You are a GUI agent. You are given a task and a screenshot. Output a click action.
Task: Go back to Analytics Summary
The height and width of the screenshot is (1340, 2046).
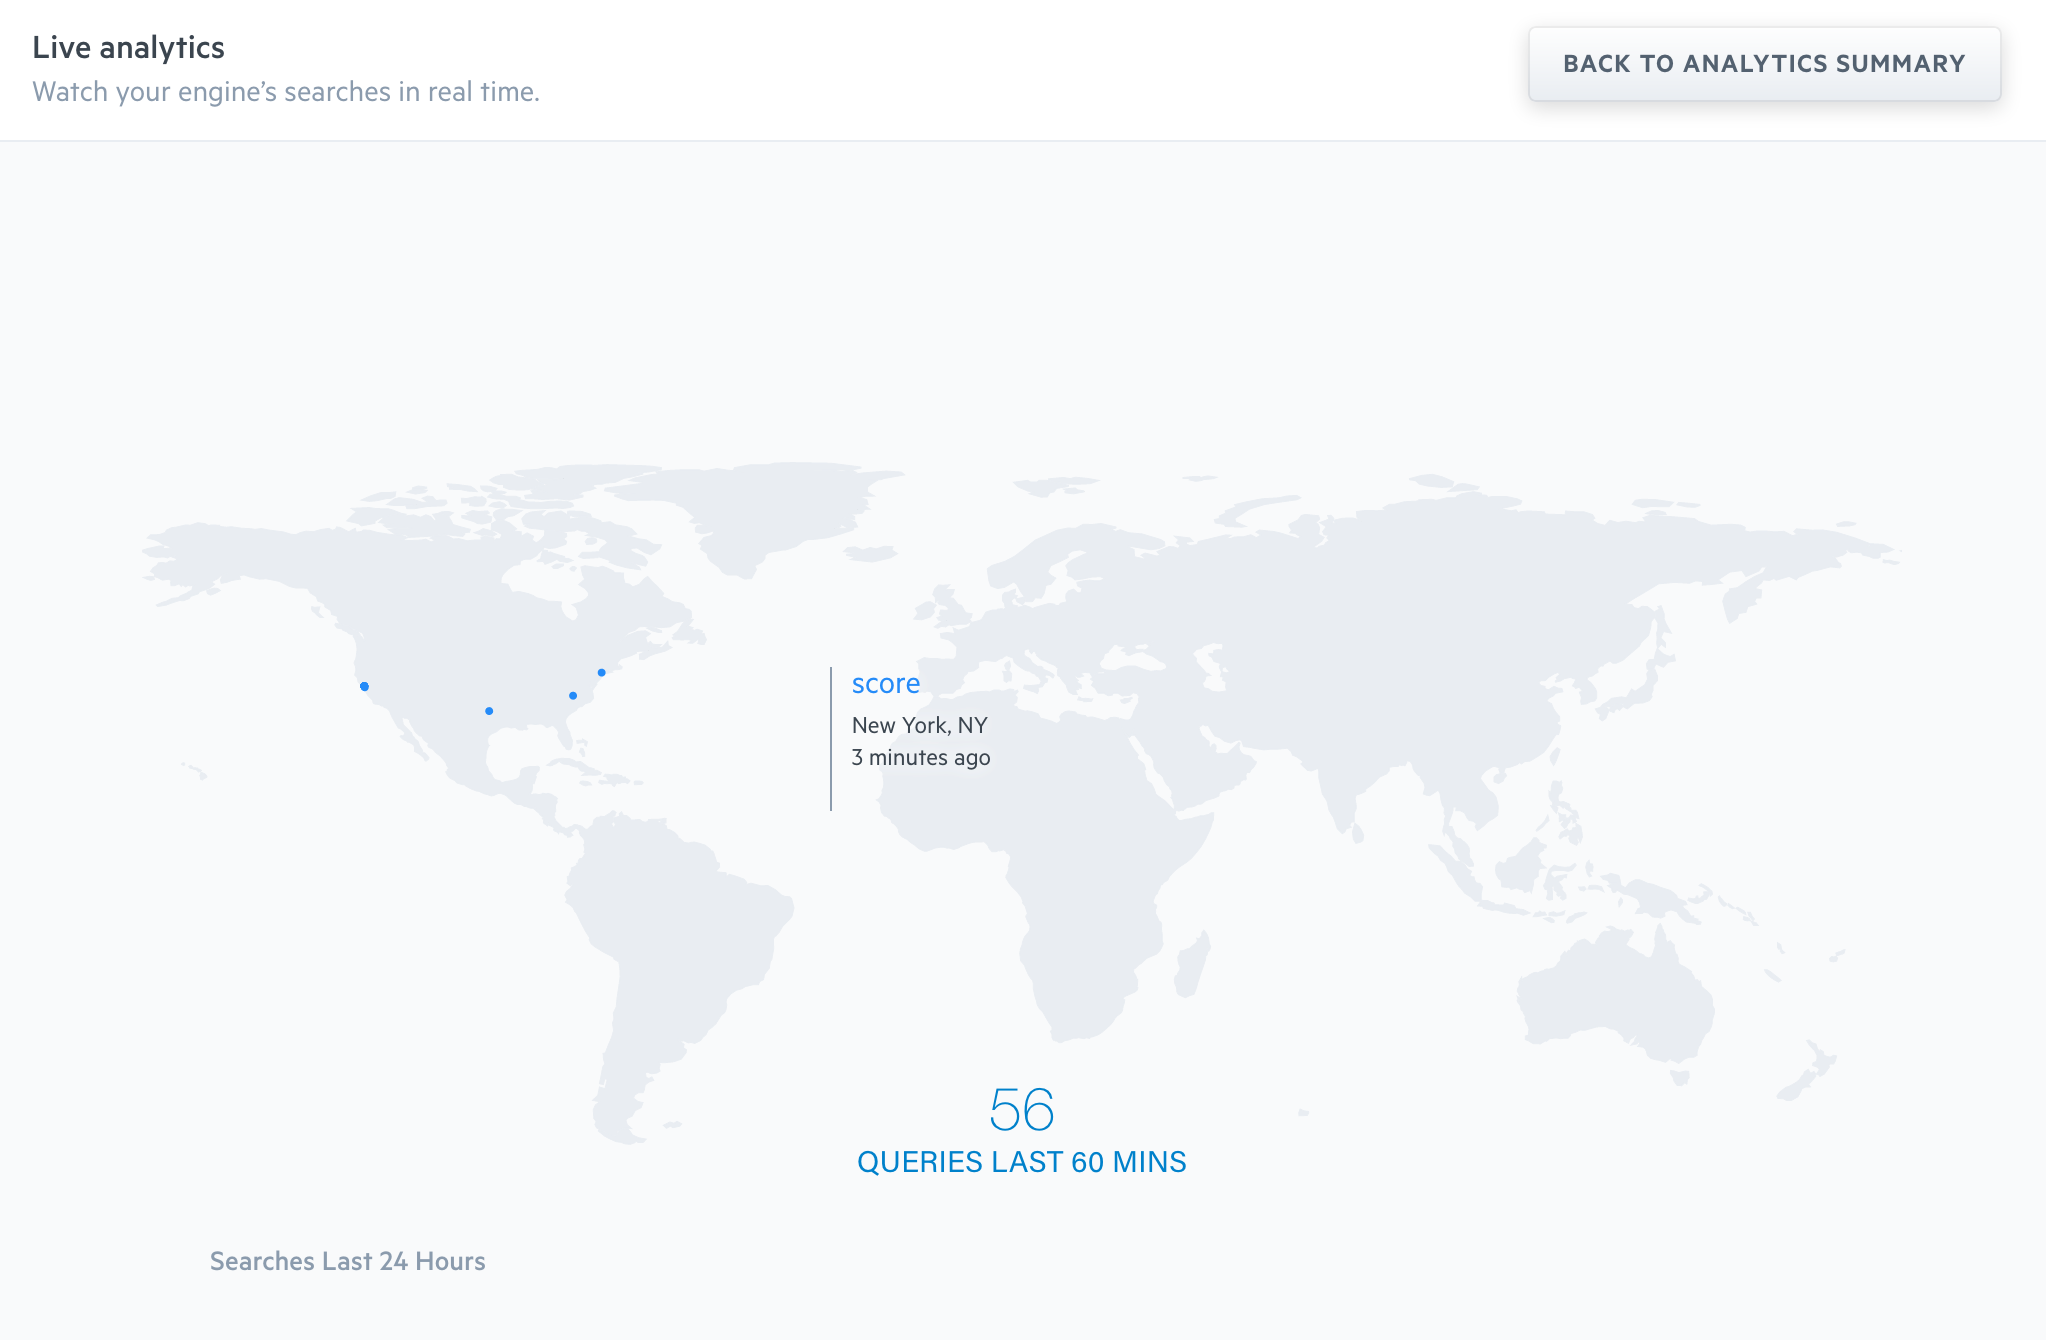pyautogui.click(x=1764, y=64)
